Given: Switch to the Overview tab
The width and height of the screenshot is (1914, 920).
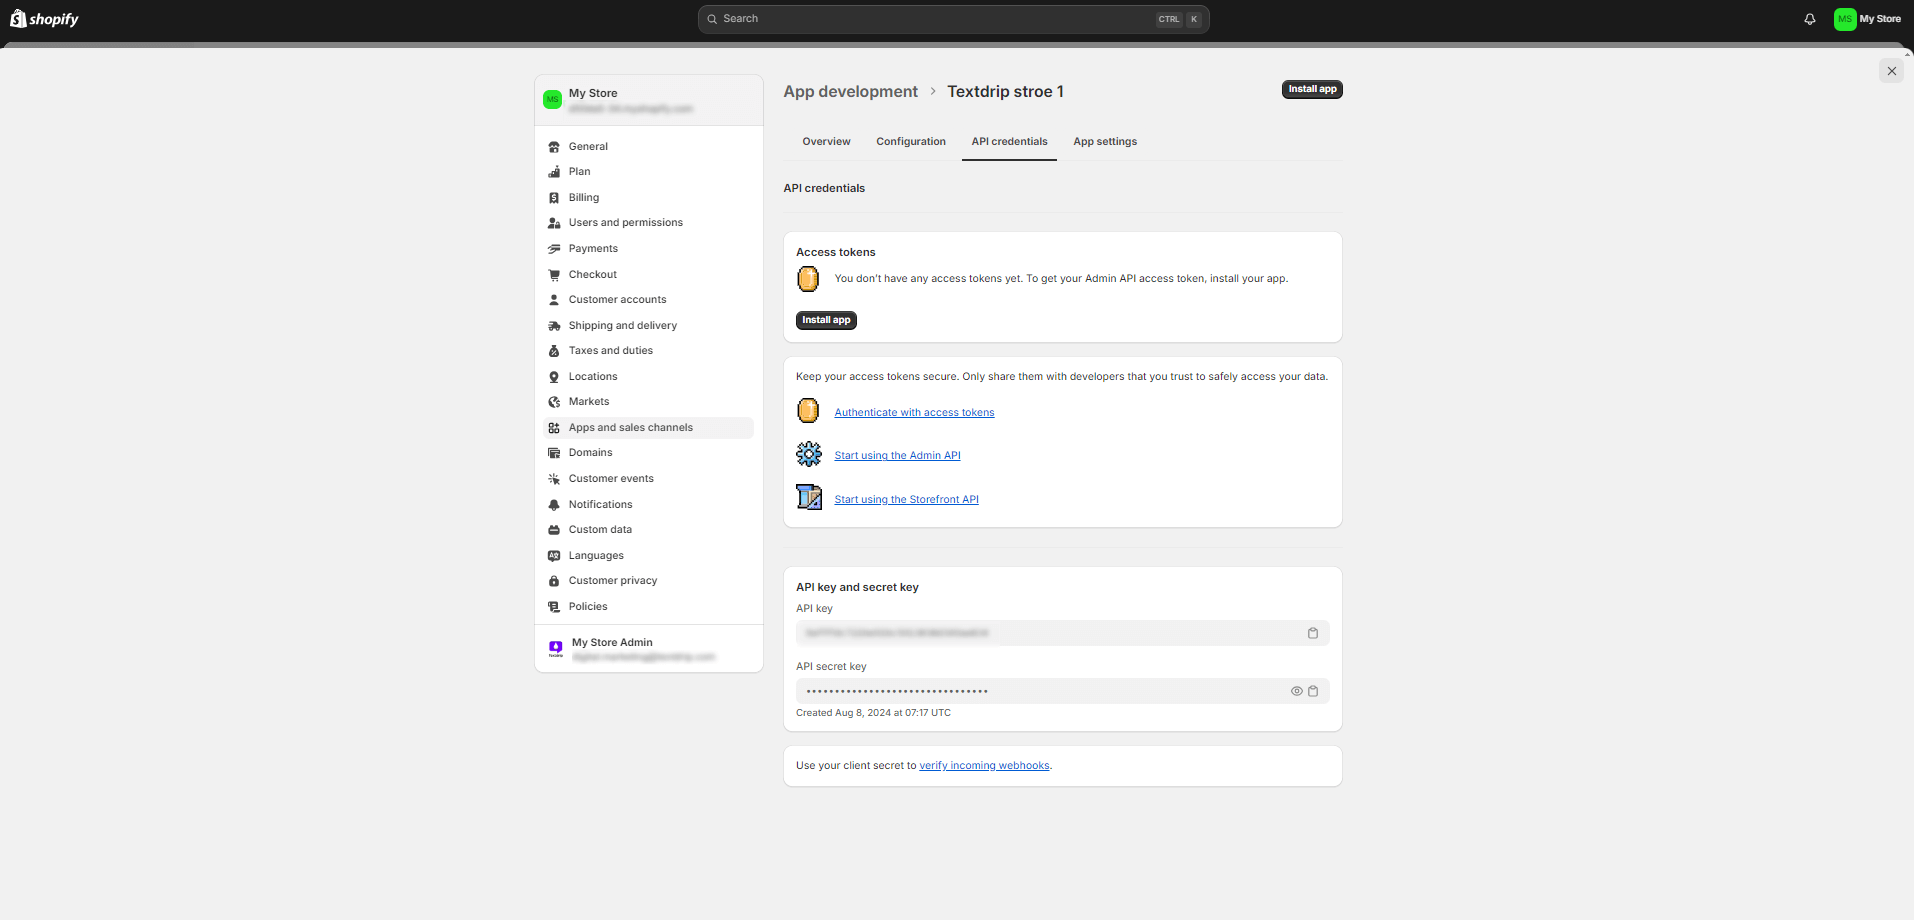Looking at the screenshot, I should [x=825, y=141].
